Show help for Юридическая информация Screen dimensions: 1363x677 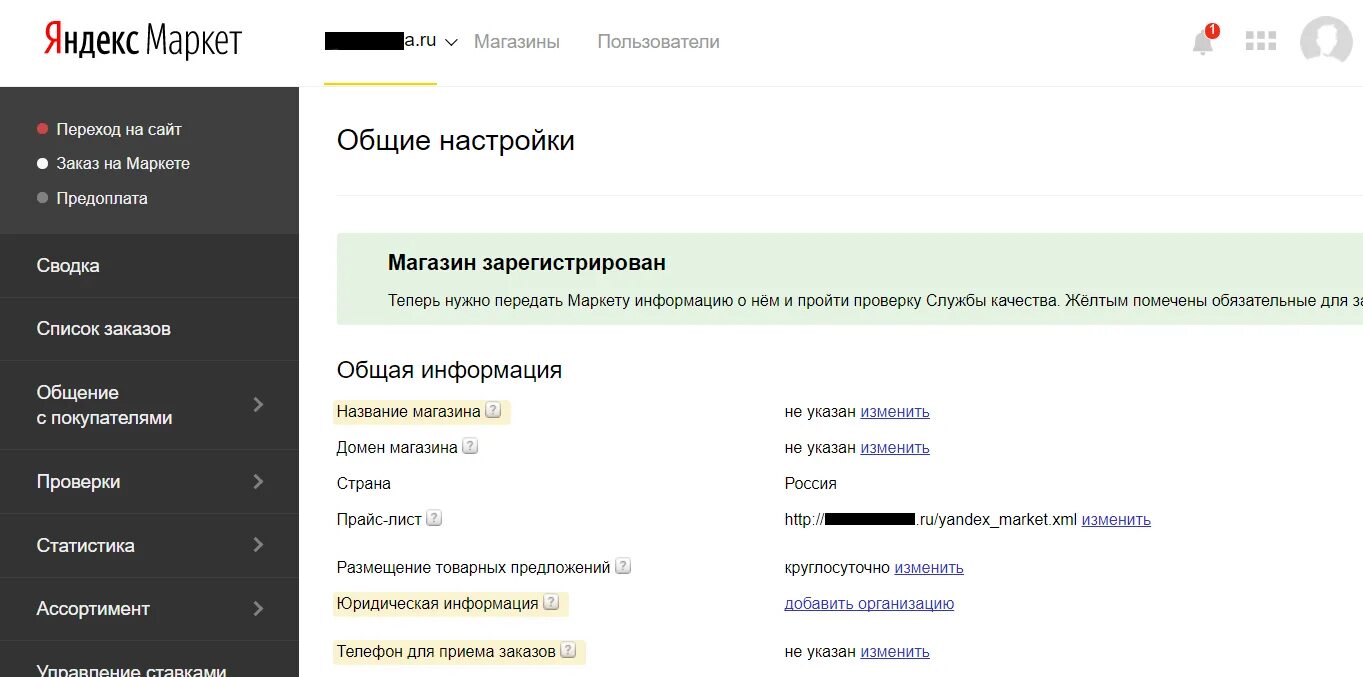pos(550,602)
